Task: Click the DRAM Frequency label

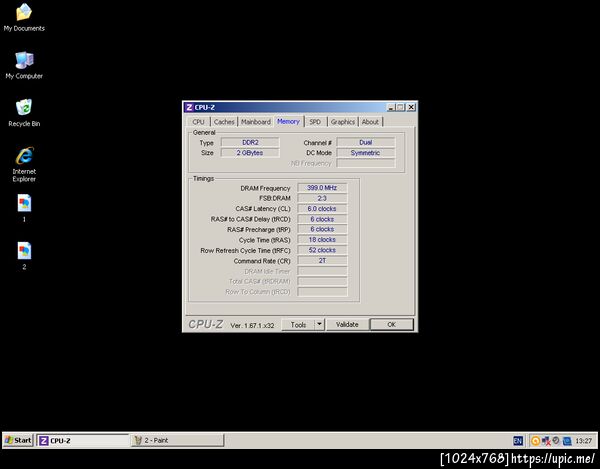Action: click(x=265, y=188)
